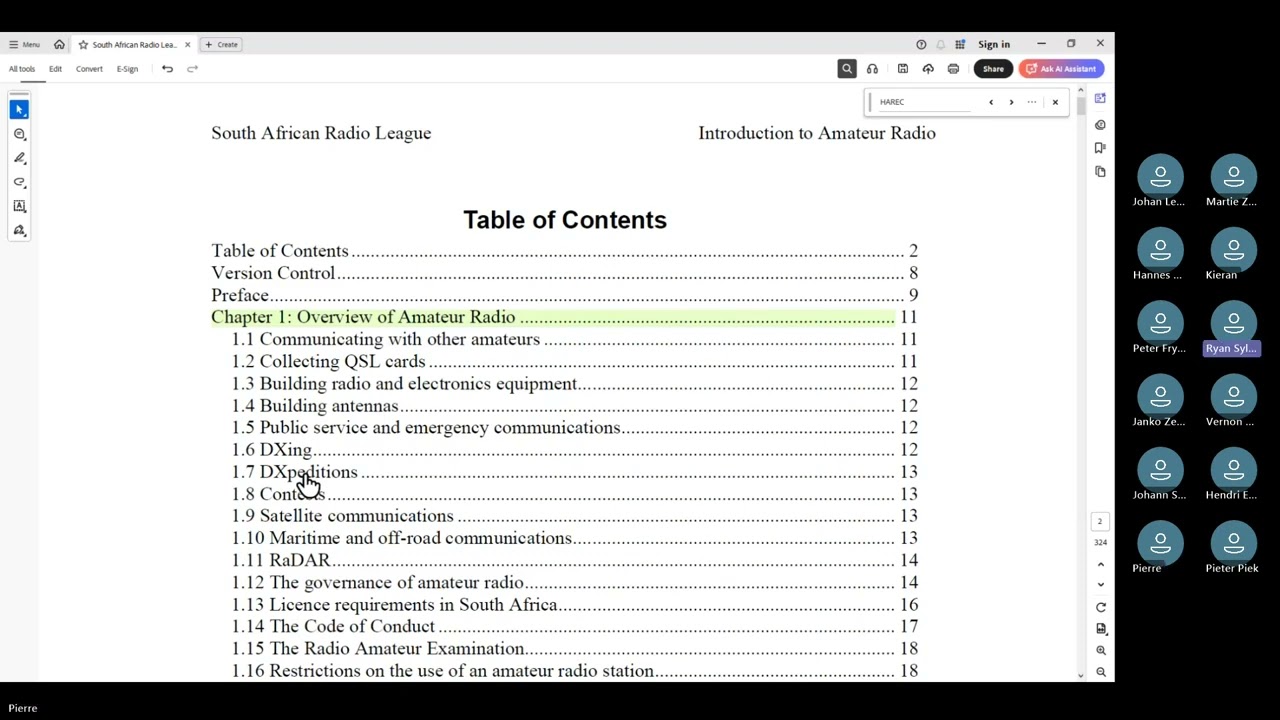Open the help question mark icon

tap(921, 44)
